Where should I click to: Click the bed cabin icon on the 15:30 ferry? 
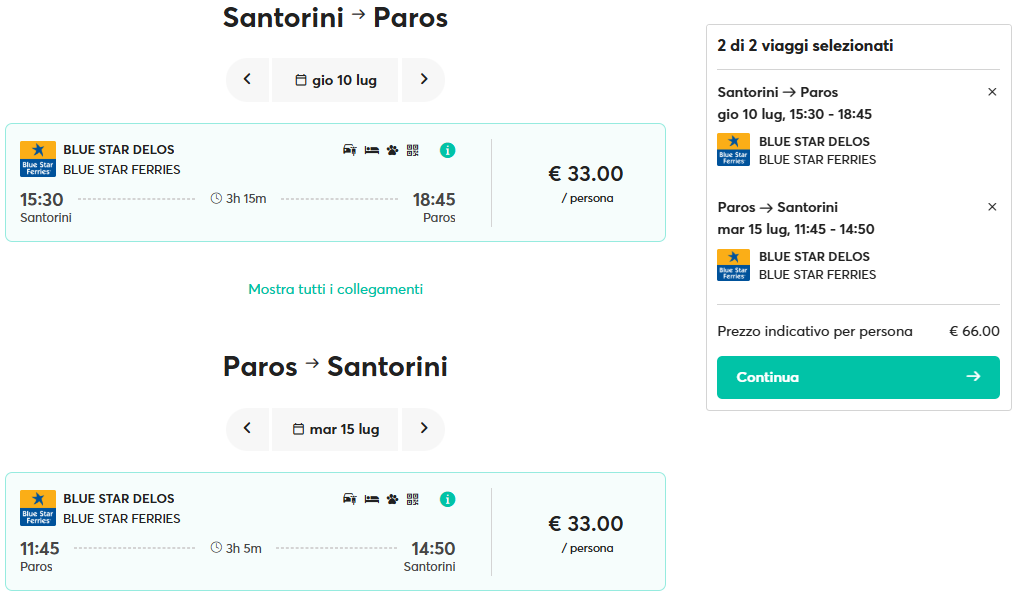pyautogui.click(x=371, y=150)
